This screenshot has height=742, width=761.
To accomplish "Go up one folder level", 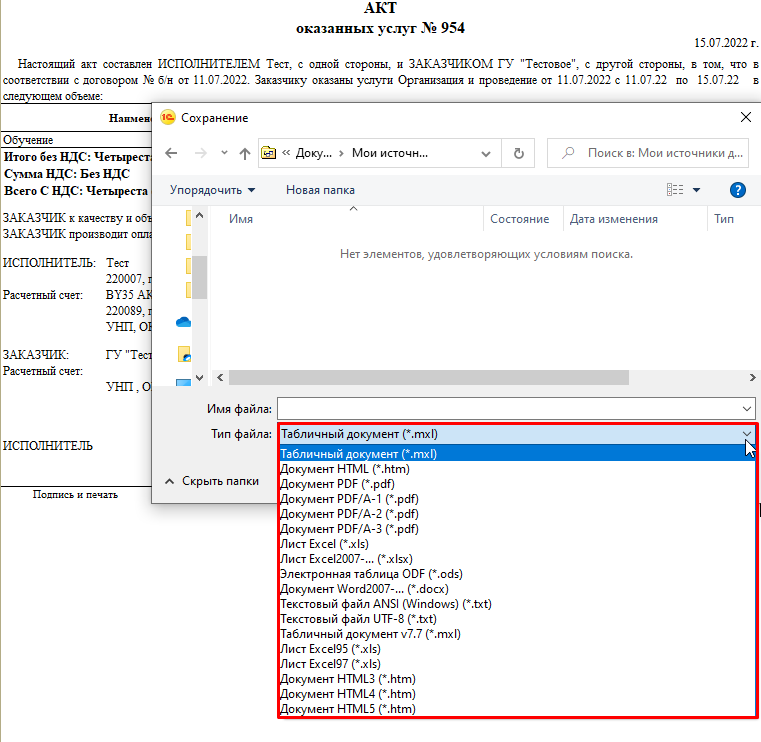I will pyautogui.click(x=245, y=153).
